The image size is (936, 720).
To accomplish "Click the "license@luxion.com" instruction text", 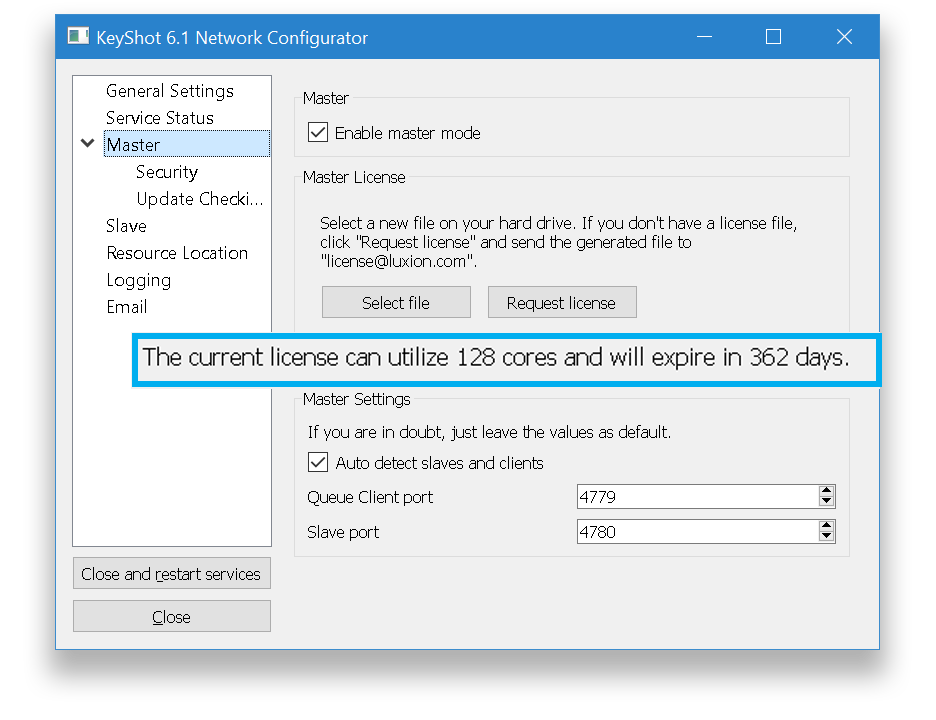I will pos(398,261).
